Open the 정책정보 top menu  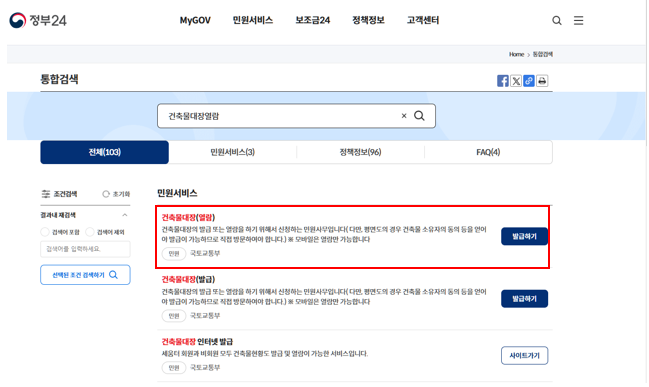[368, 20]
